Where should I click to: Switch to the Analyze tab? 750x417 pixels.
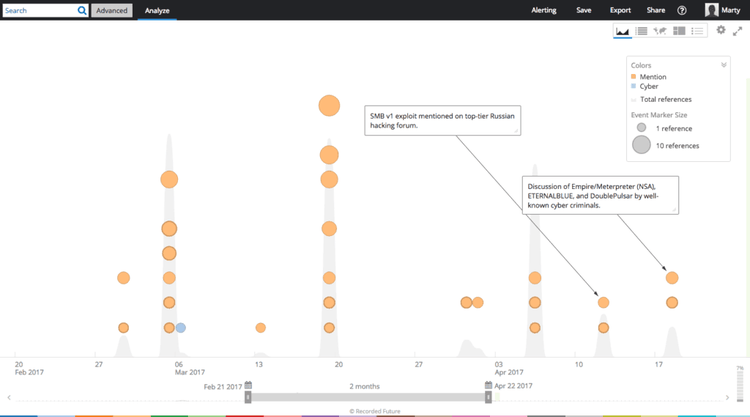click(156, 10)
